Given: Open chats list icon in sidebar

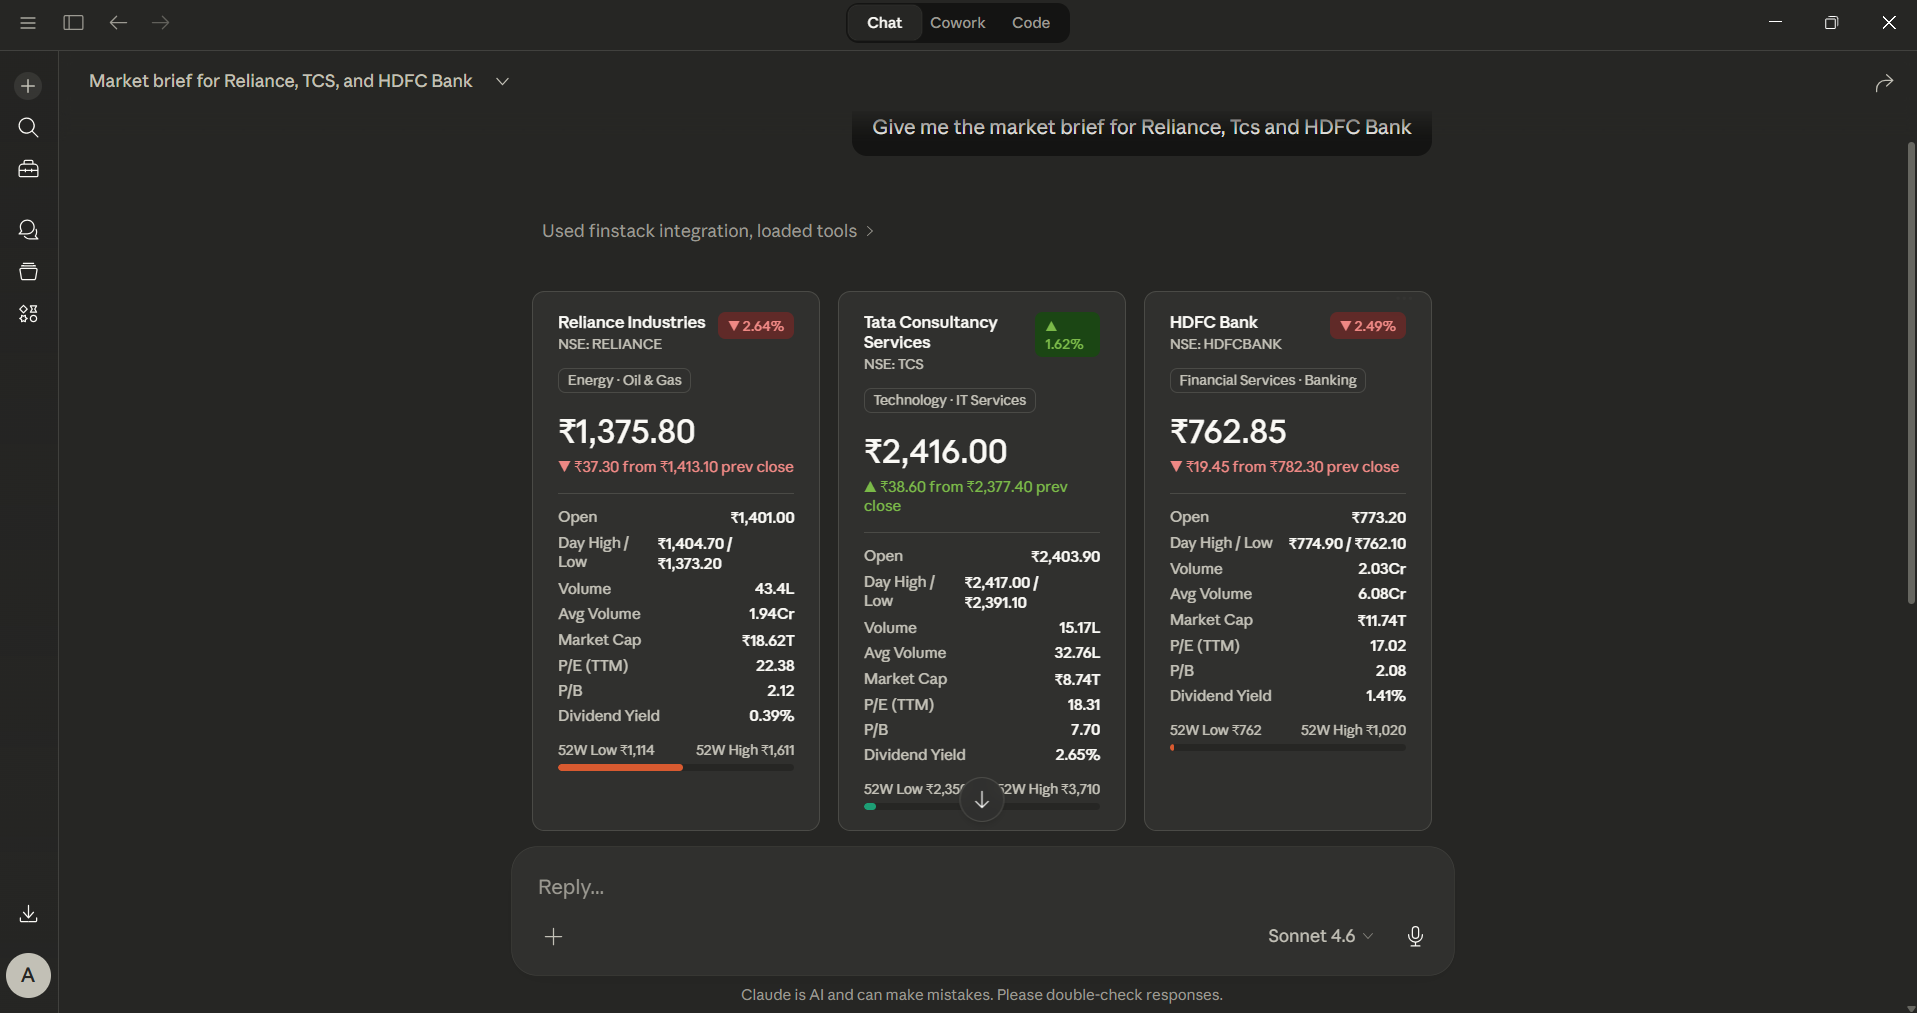Looking at the screenshot, I should (x=28, y=230).
